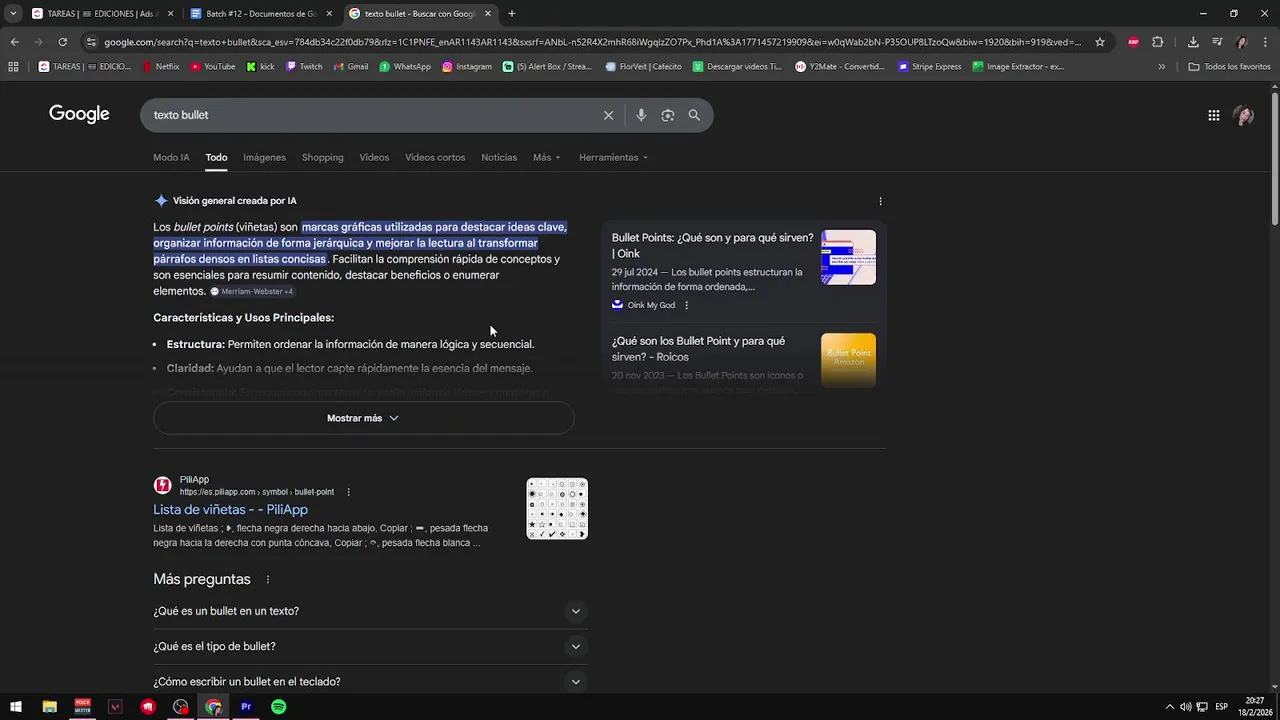Screen dimensions: 1280x720
Task: Bookmark this page with the star icon
Action: click(1100, 42)
